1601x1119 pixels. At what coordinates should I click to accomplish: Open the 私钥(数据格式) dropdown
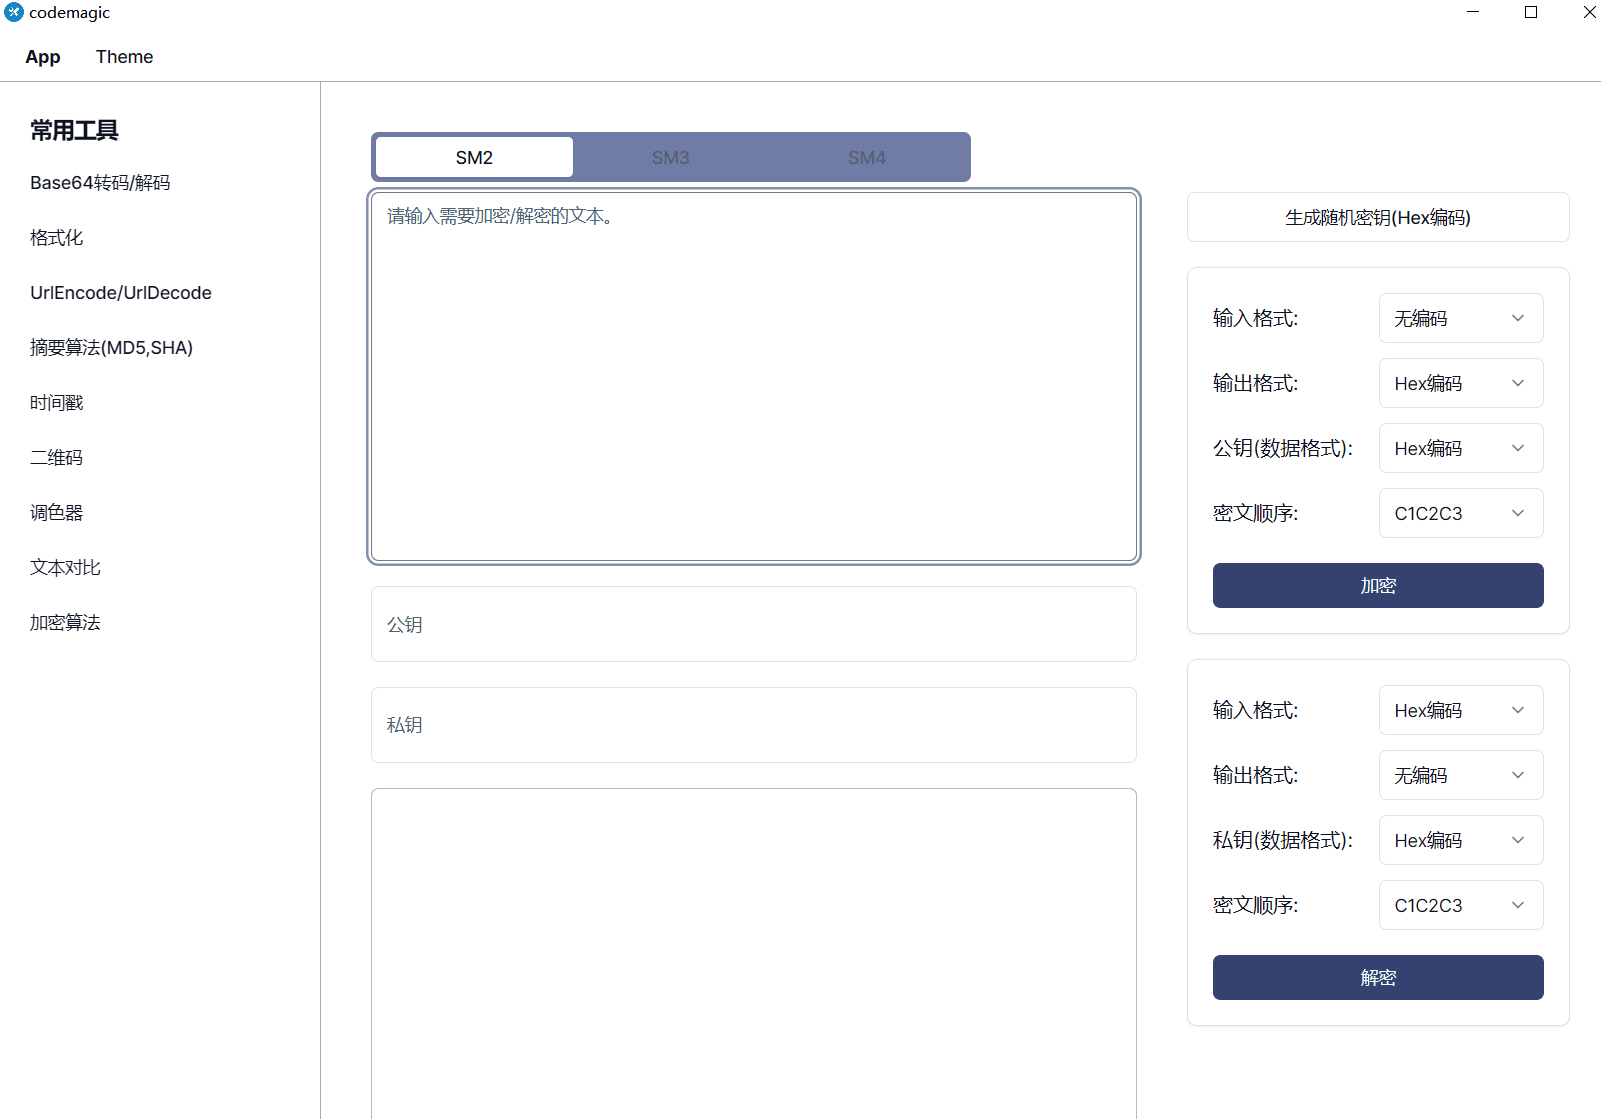point(1460,840)
